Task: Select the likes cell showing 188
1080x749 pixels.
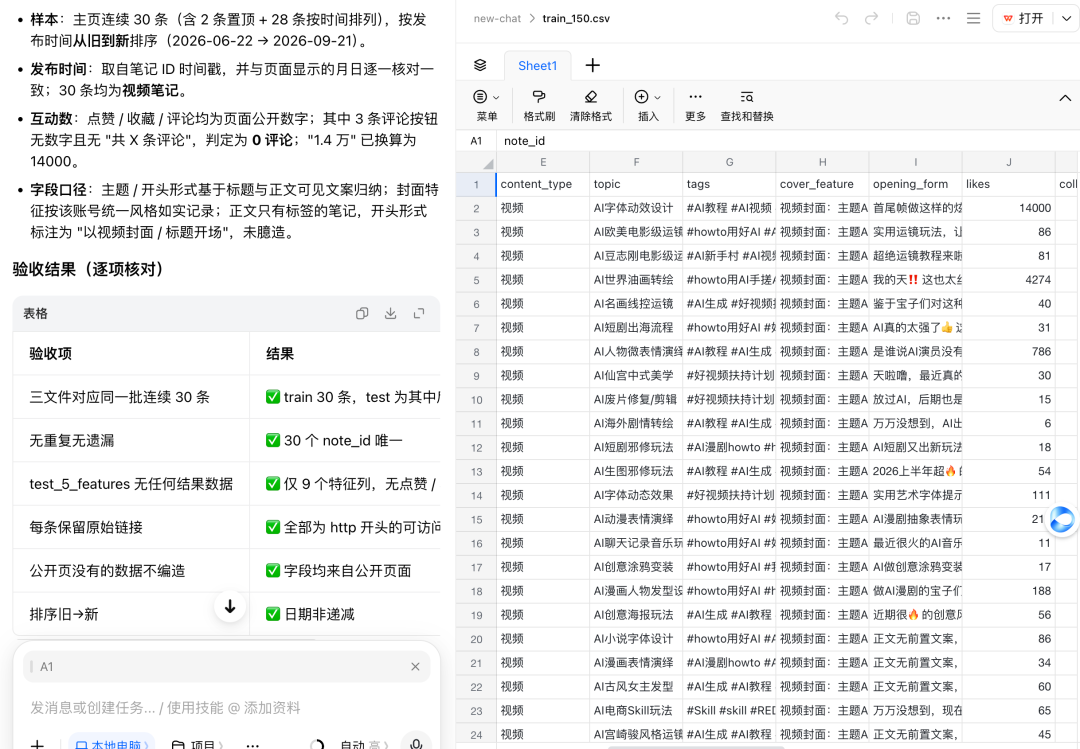Action: click(1008, 591)
